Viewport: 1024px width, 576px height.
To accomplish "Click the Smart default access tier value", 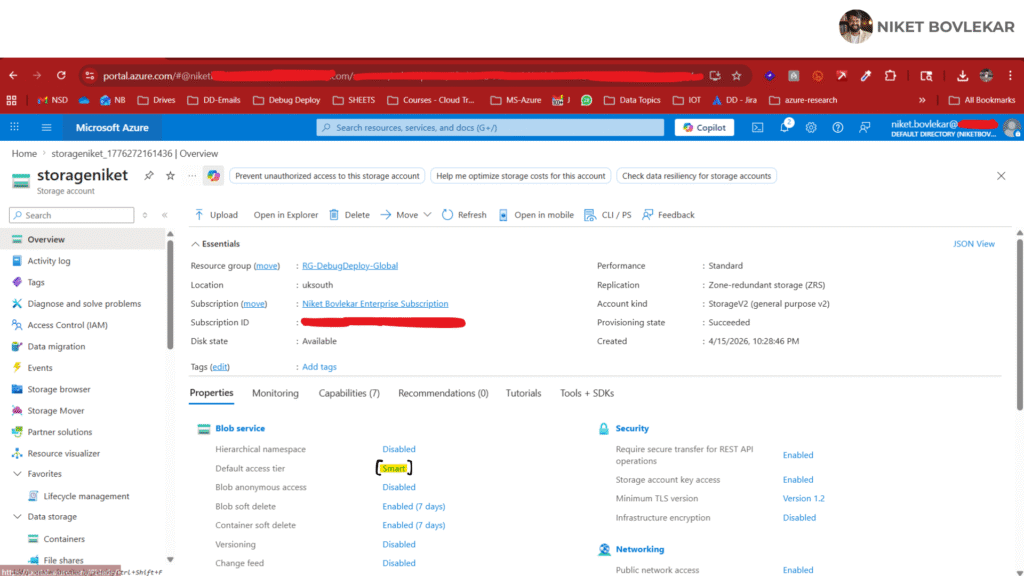I will 394,468.
